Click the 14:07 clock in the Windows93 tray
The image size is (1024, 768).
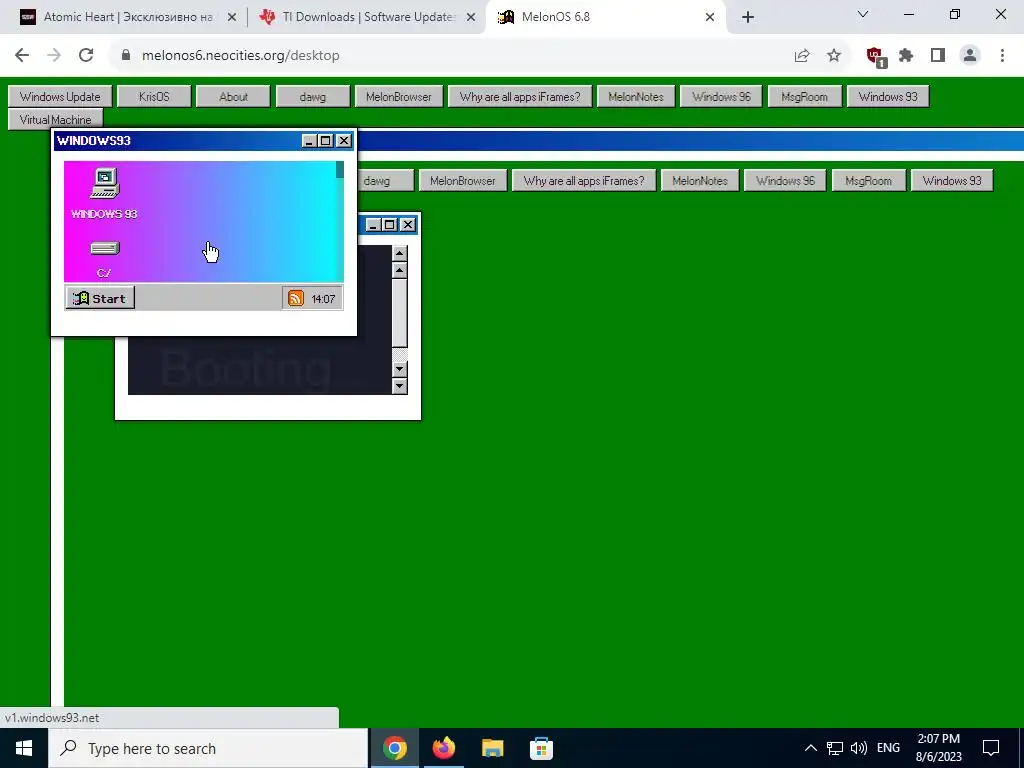tap(323, 299)
